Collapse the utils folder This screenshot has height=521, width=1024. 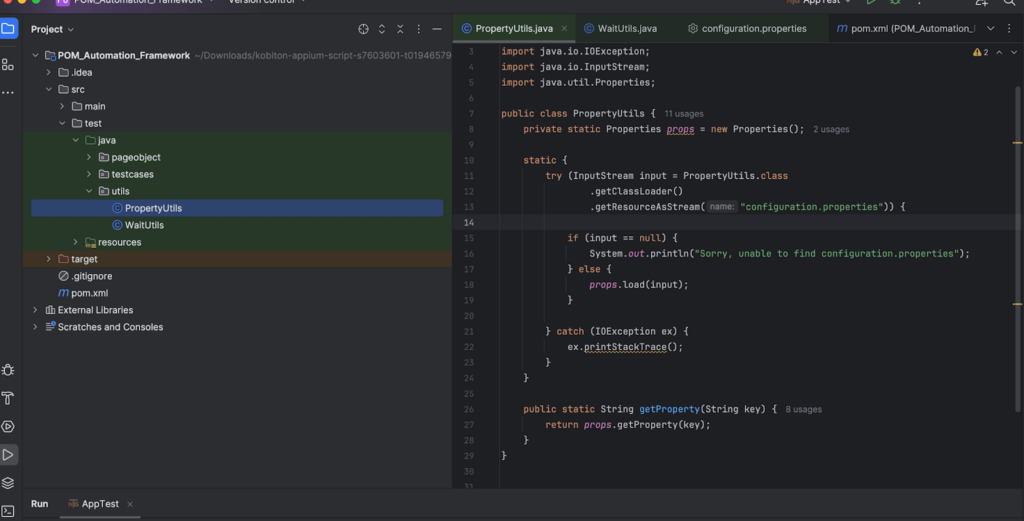[x=89, y=191]
